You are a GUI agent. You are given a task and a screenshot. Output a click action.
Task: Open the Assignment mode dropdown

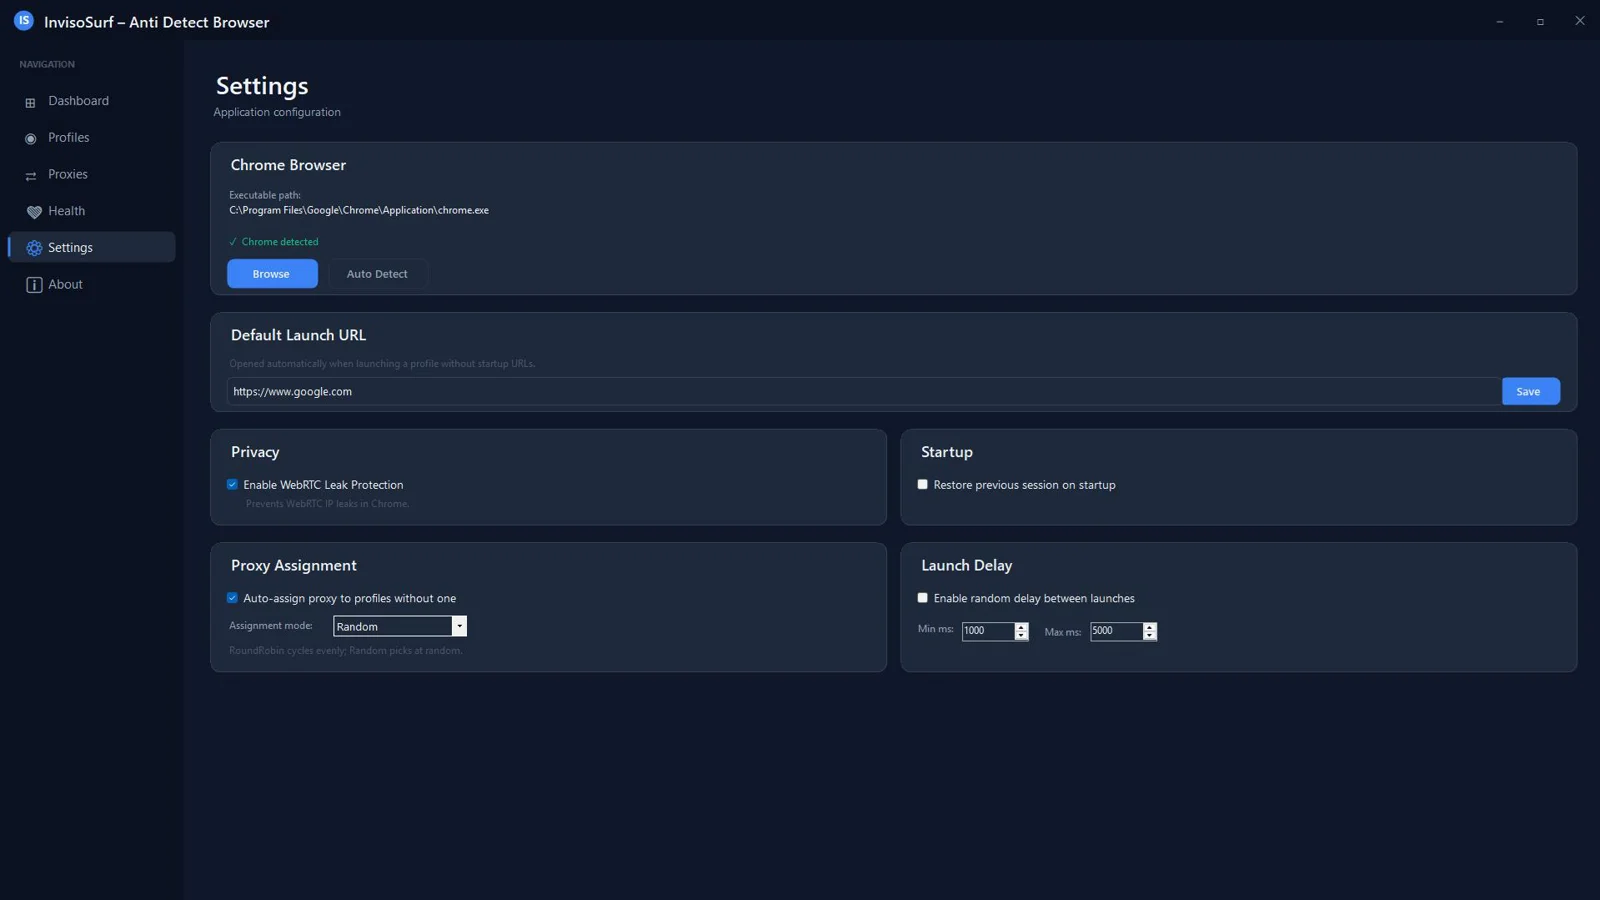click(400, 626)
